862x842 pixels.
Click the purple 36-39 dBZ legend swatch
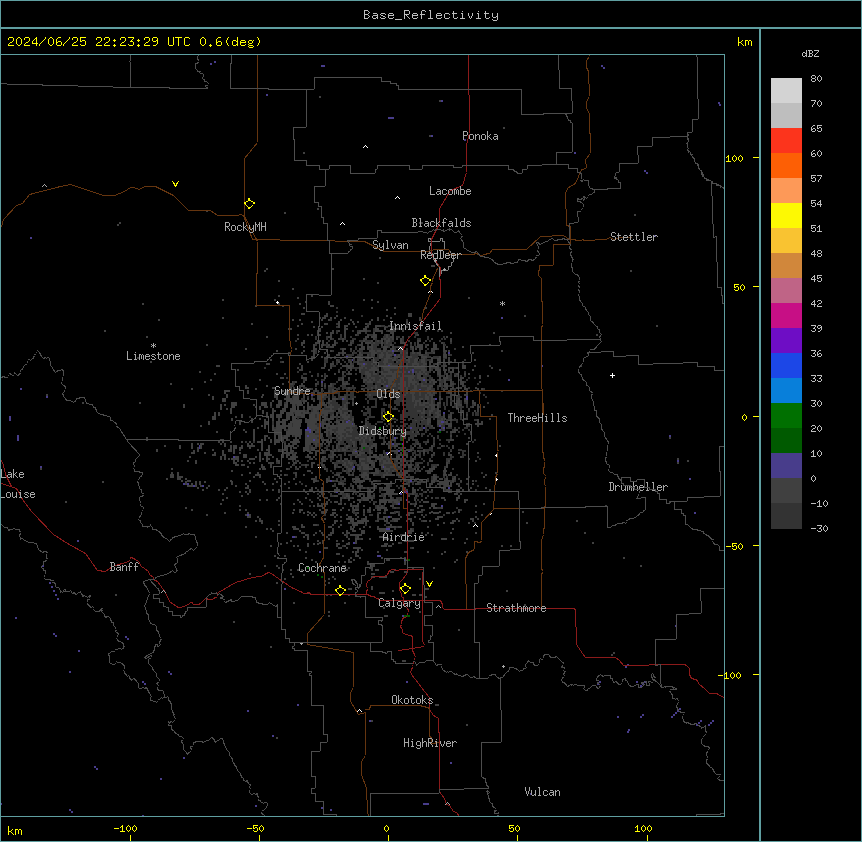point(786,340)
